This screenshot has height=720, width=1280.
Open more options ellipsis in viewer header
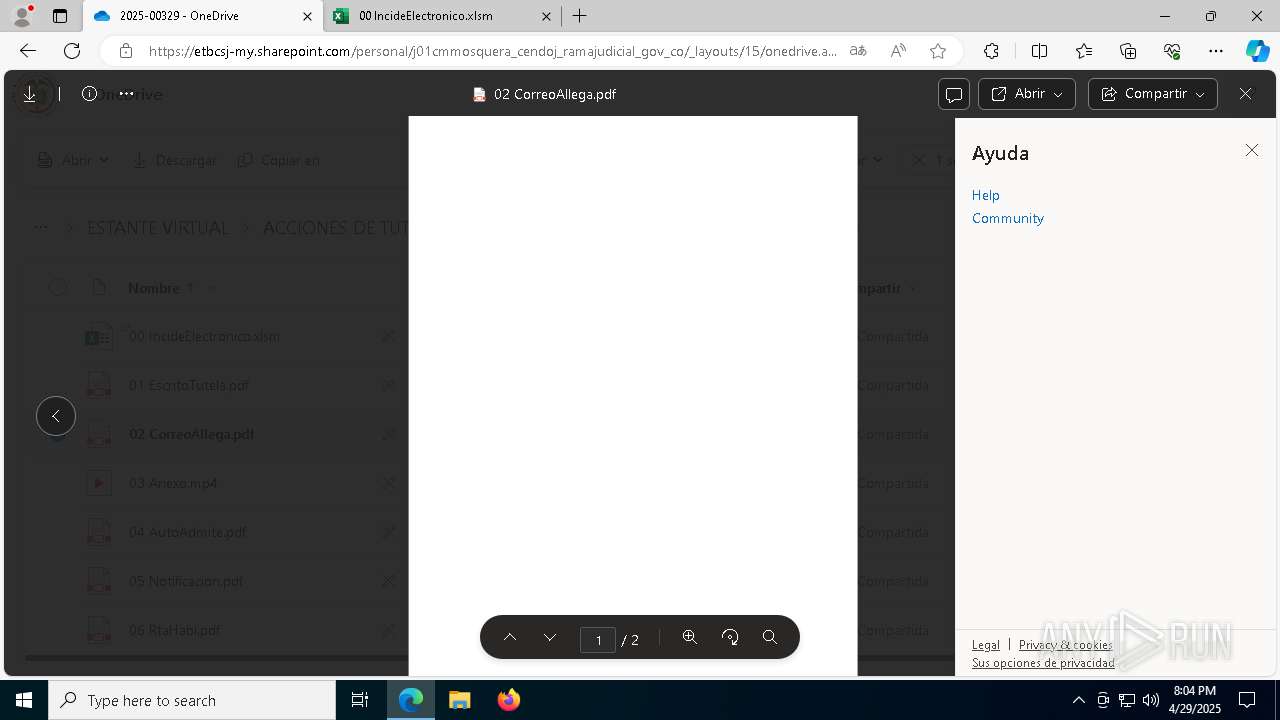point(126,94)
